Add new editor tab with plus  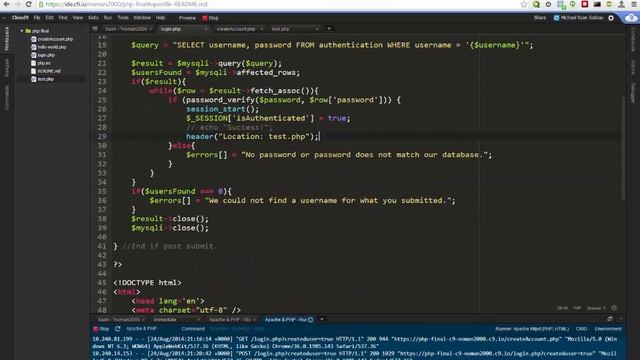pos(329,29)
